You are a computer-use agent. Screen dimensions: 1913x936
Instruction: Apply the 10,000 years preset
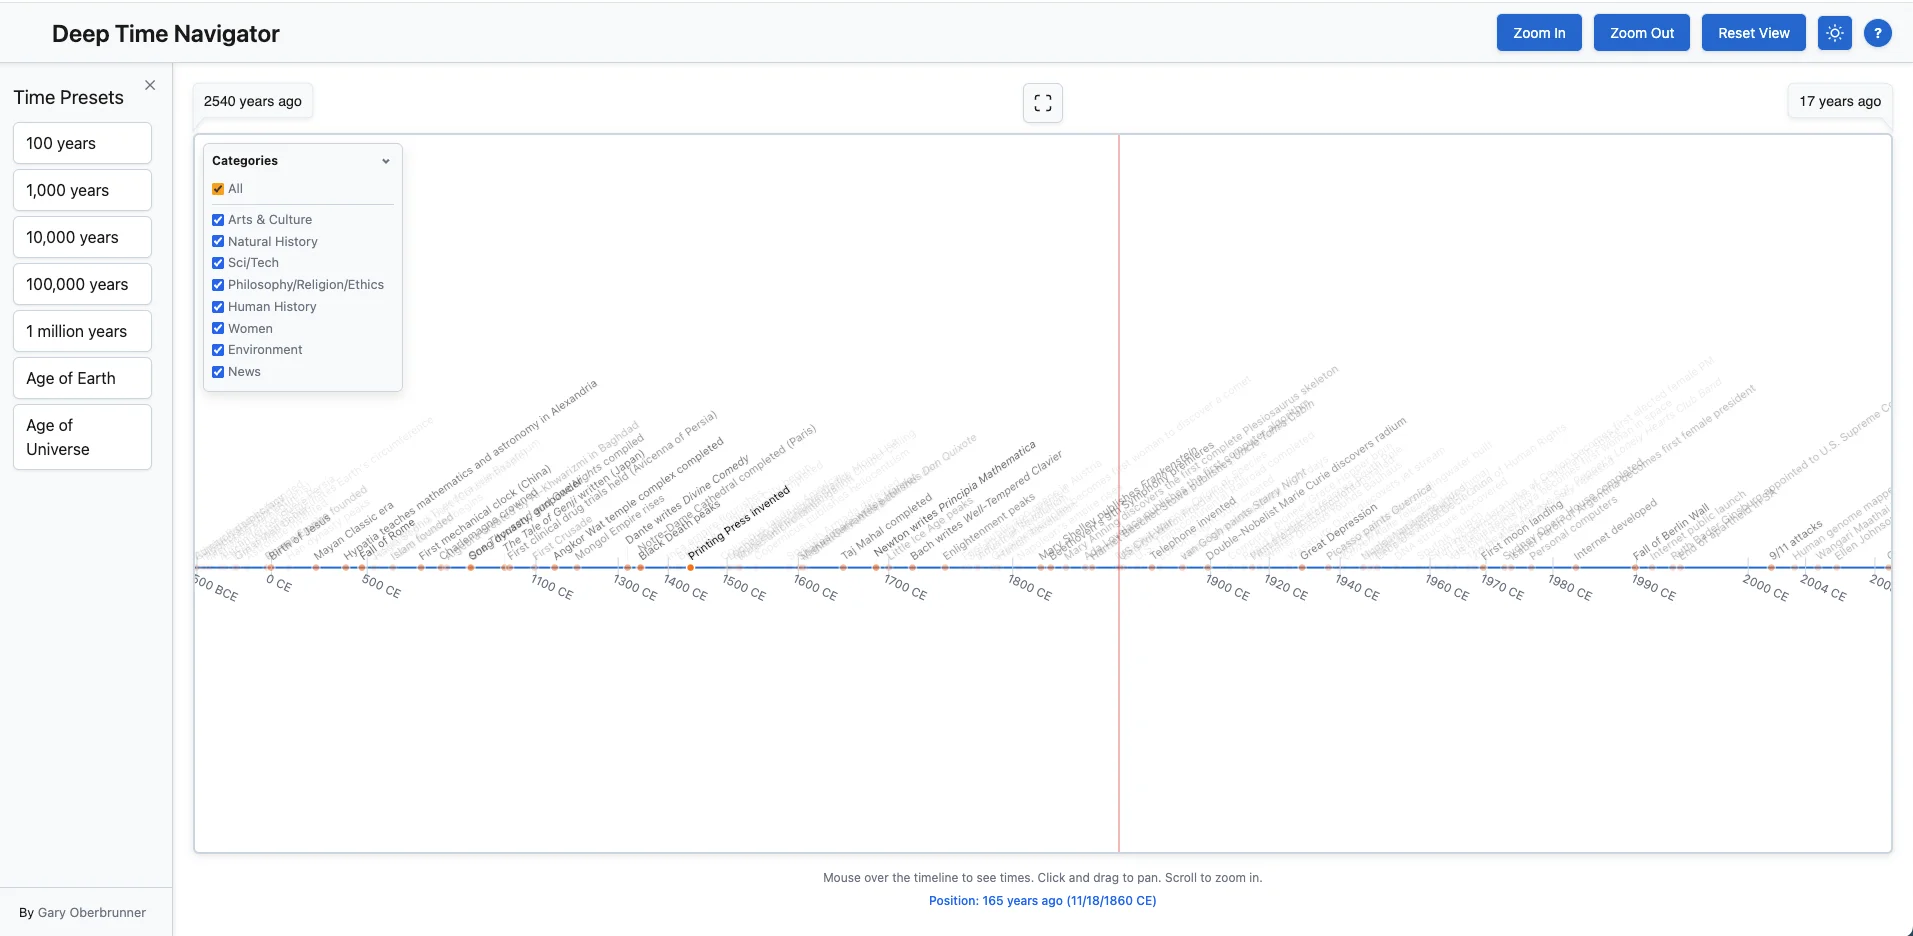coord(82,236)
